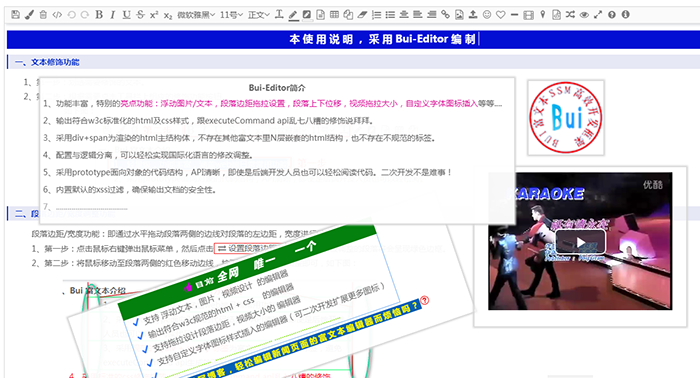This screenshot has height=378, width=700.
Task: Insert a table
Action: tap(334, 14)
